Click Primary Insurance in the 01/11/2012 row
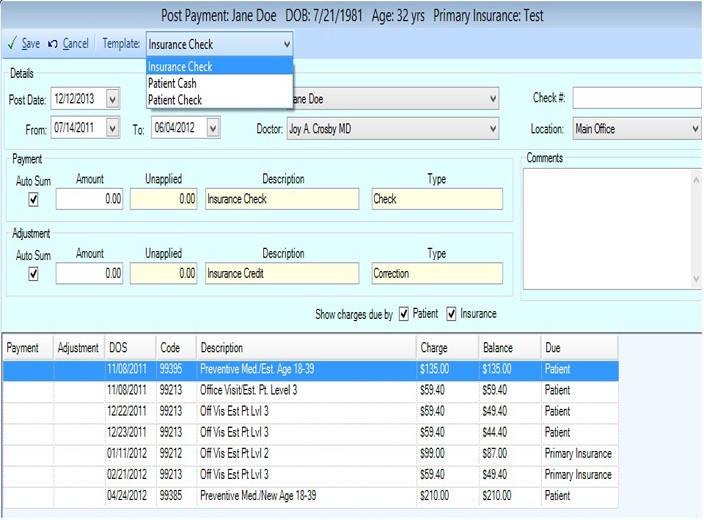 pyautogui.click(x=578, y=454)
